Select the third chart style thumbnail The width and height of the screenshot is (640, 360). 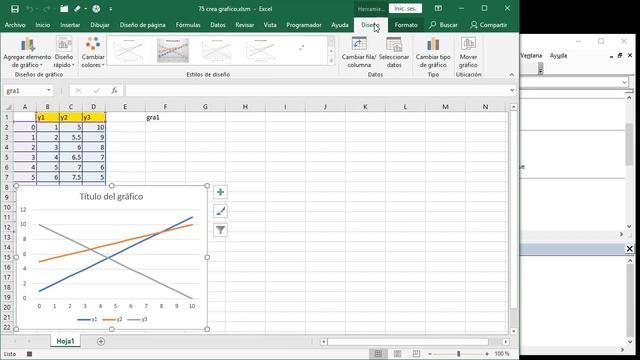[x=216, y=50]
